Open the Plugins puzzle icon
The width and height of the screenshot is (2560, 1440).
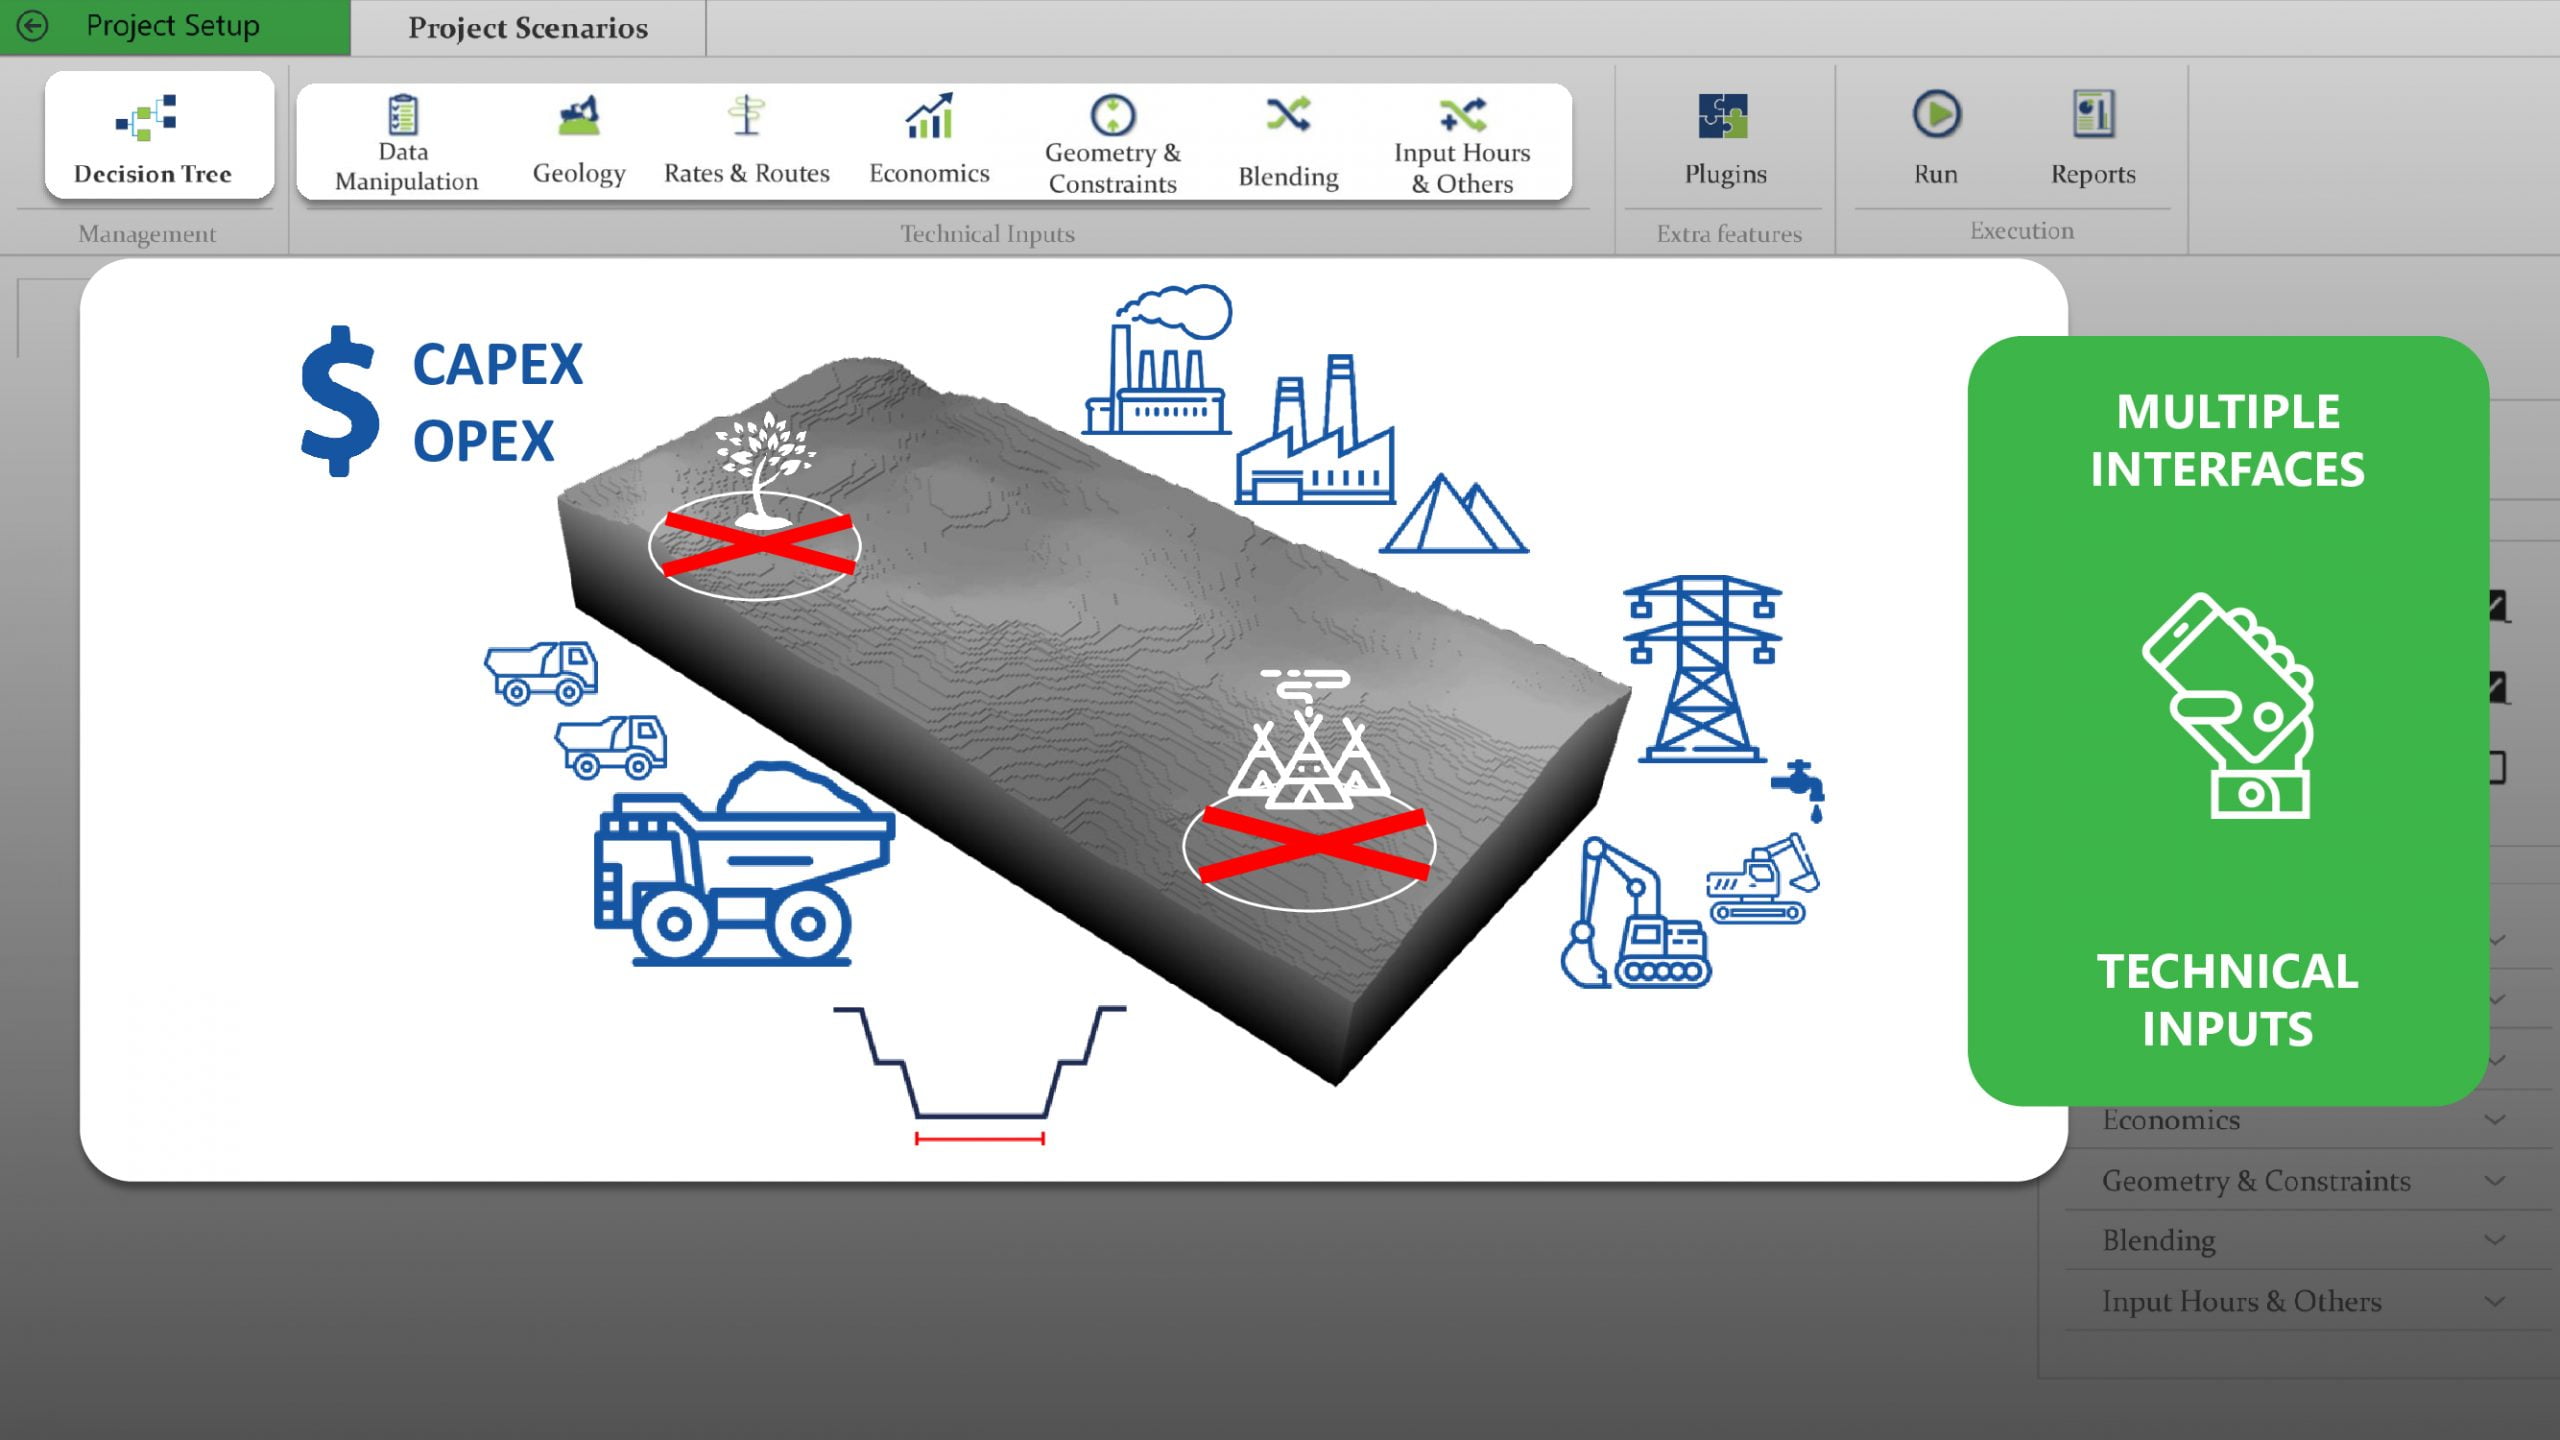tap(1724, 116)
